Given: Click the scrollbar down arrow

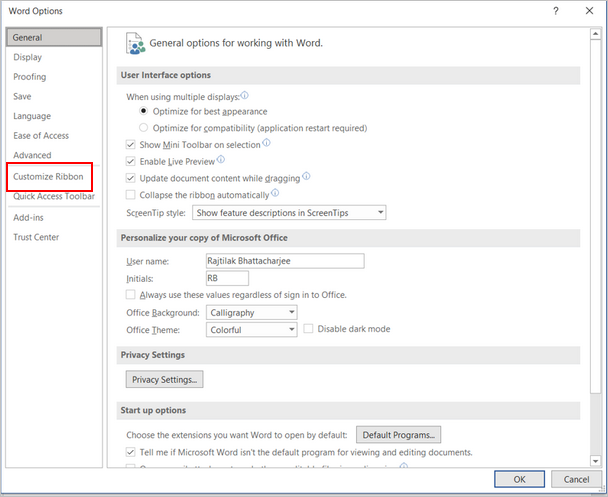Looking at the screenshot, I should pyautogui.click(x=595, y=461).
